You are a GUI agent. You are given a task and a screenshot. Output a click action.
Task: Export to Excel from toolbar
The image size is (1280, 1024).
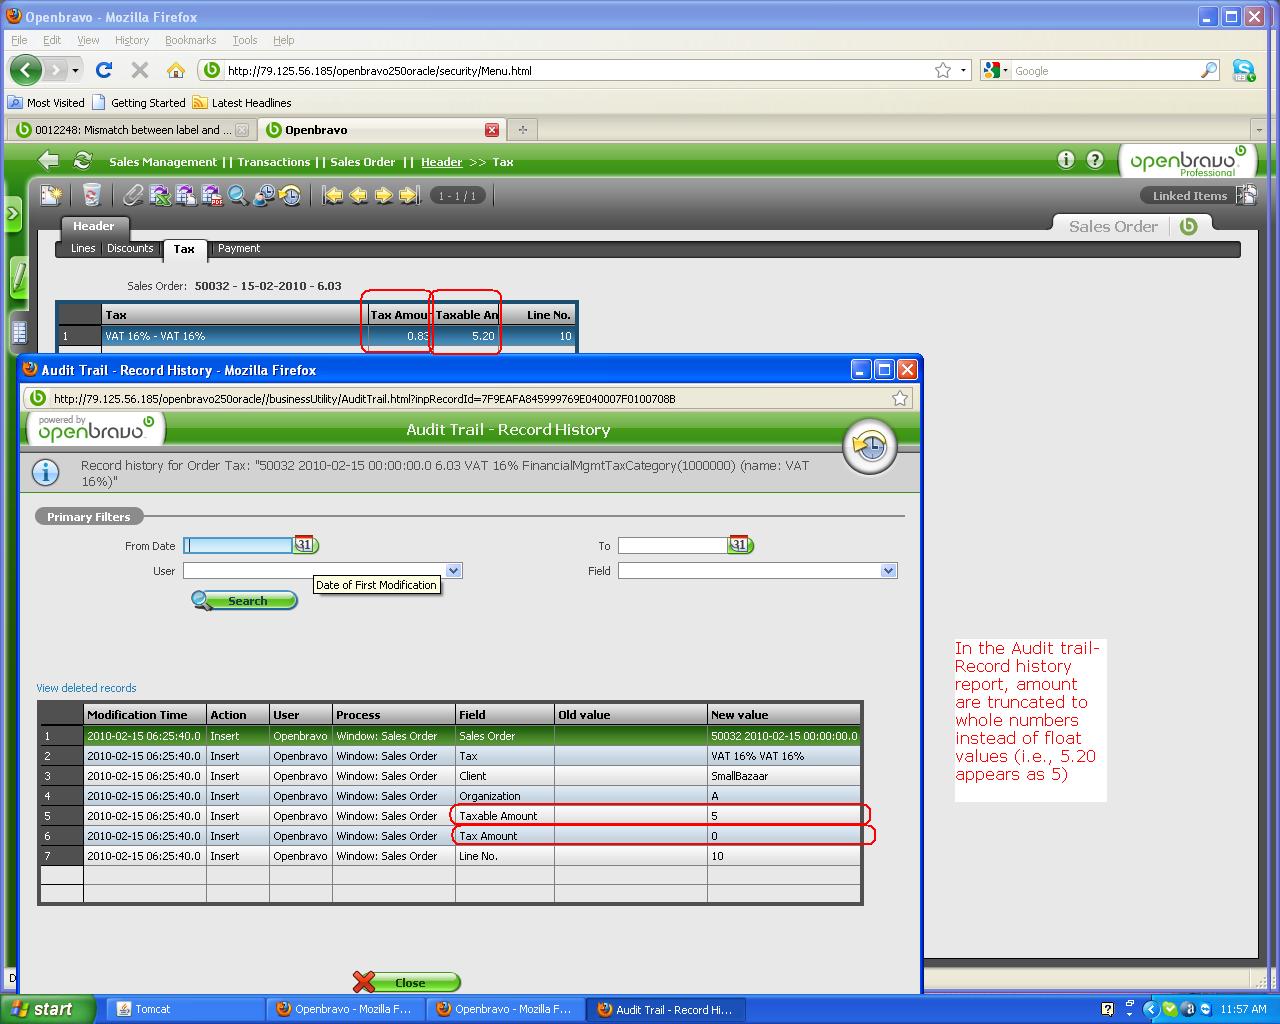click(160, 195)
